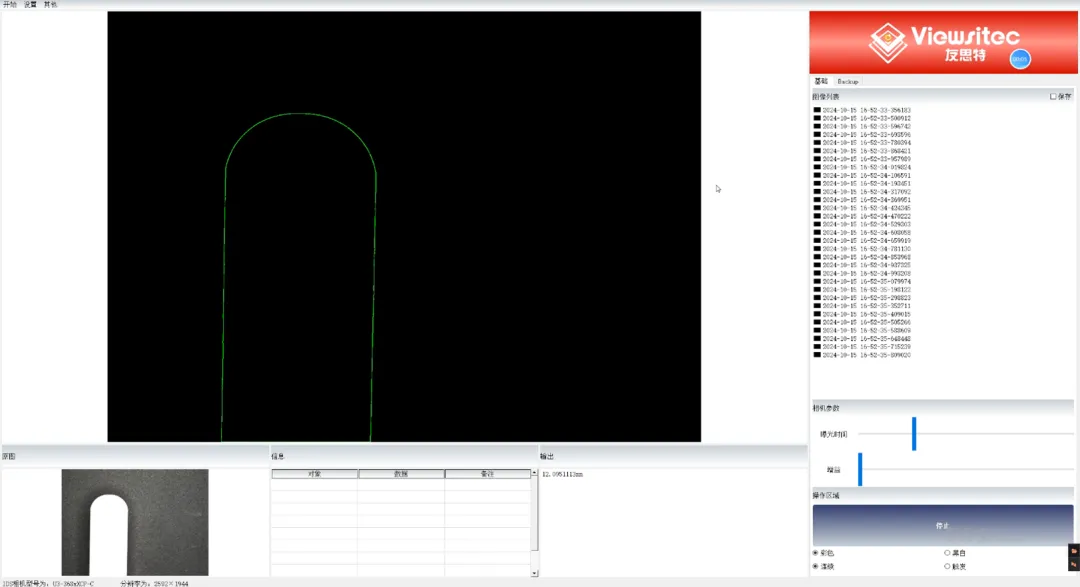Click the 备注 column header

point(487,474)
